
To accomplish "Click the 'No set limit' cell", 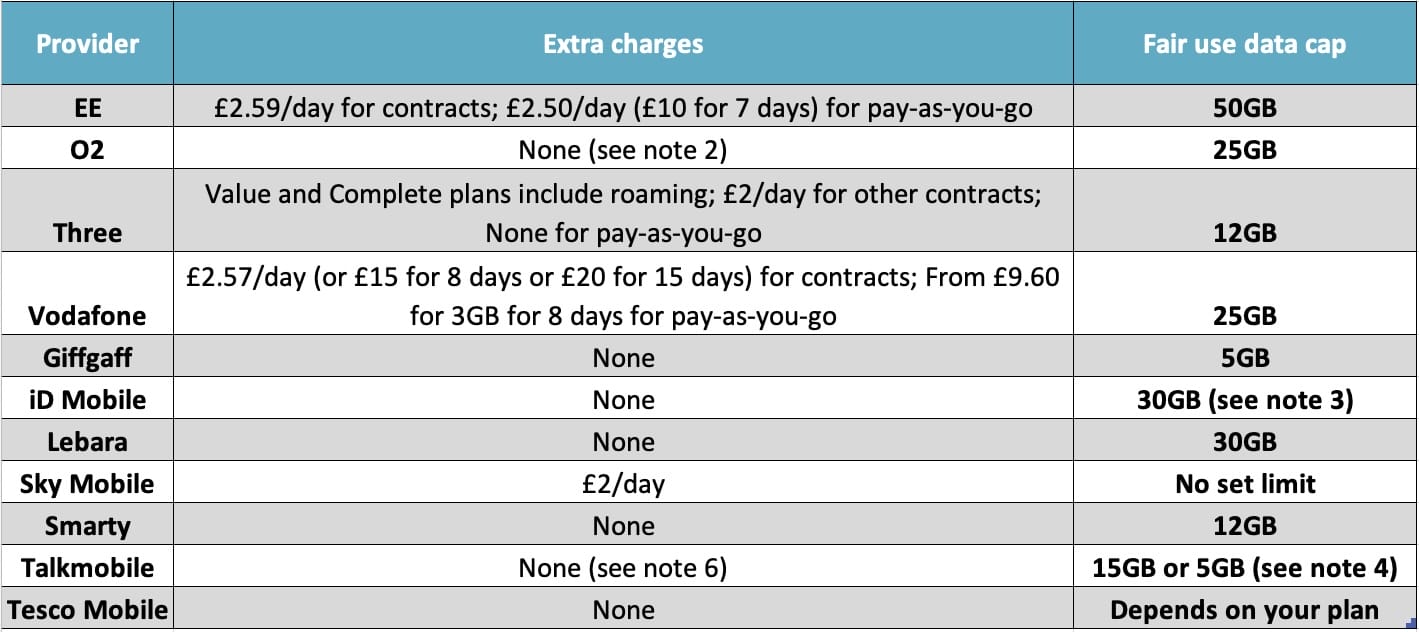I will (1244, 484).
